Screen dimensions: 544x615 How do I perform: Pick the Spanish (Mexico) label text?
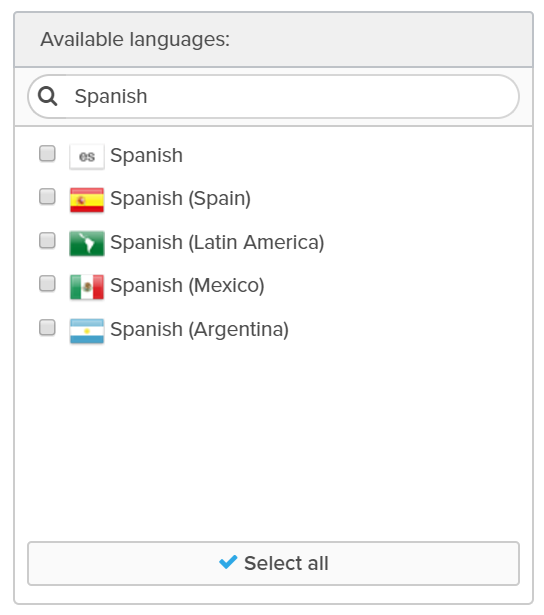pyautogui.click(x=187, y=286)
